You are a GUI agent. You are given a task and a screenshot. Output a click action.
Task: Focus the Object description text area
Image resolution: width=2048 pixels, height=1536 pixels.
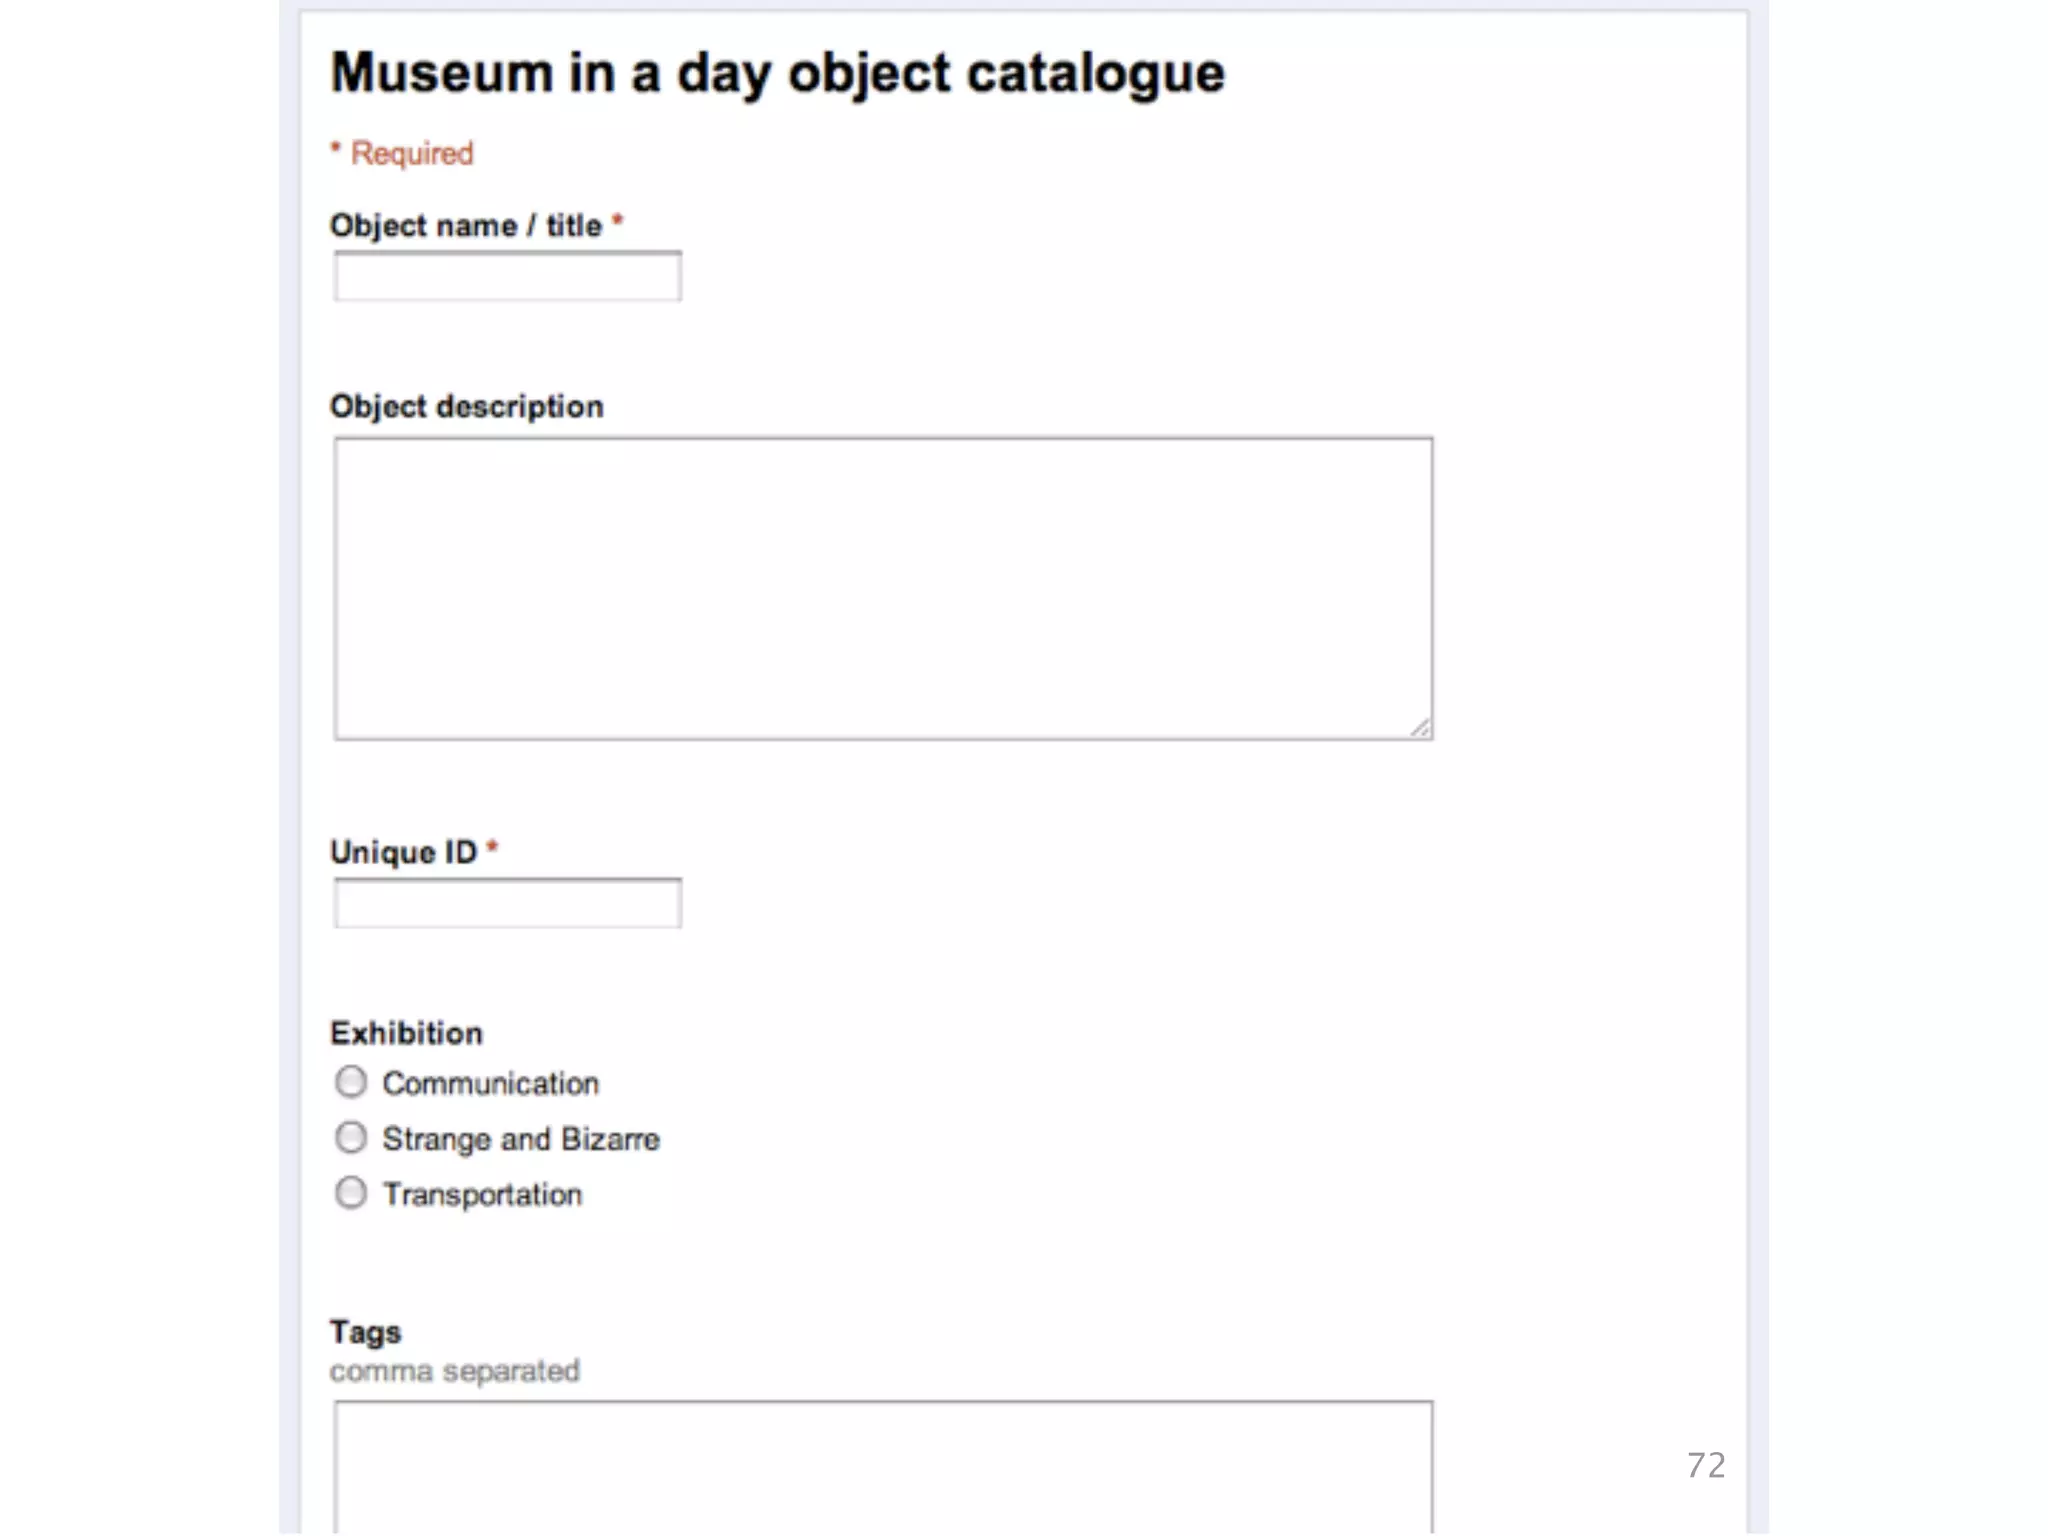(882, 588)
